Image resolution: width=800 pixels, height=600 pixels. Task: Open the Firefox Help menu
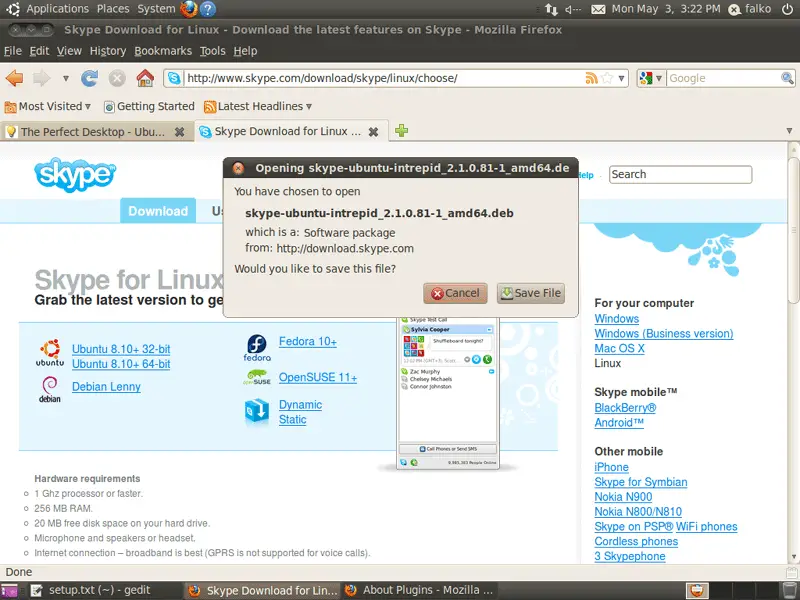[245, 51]
